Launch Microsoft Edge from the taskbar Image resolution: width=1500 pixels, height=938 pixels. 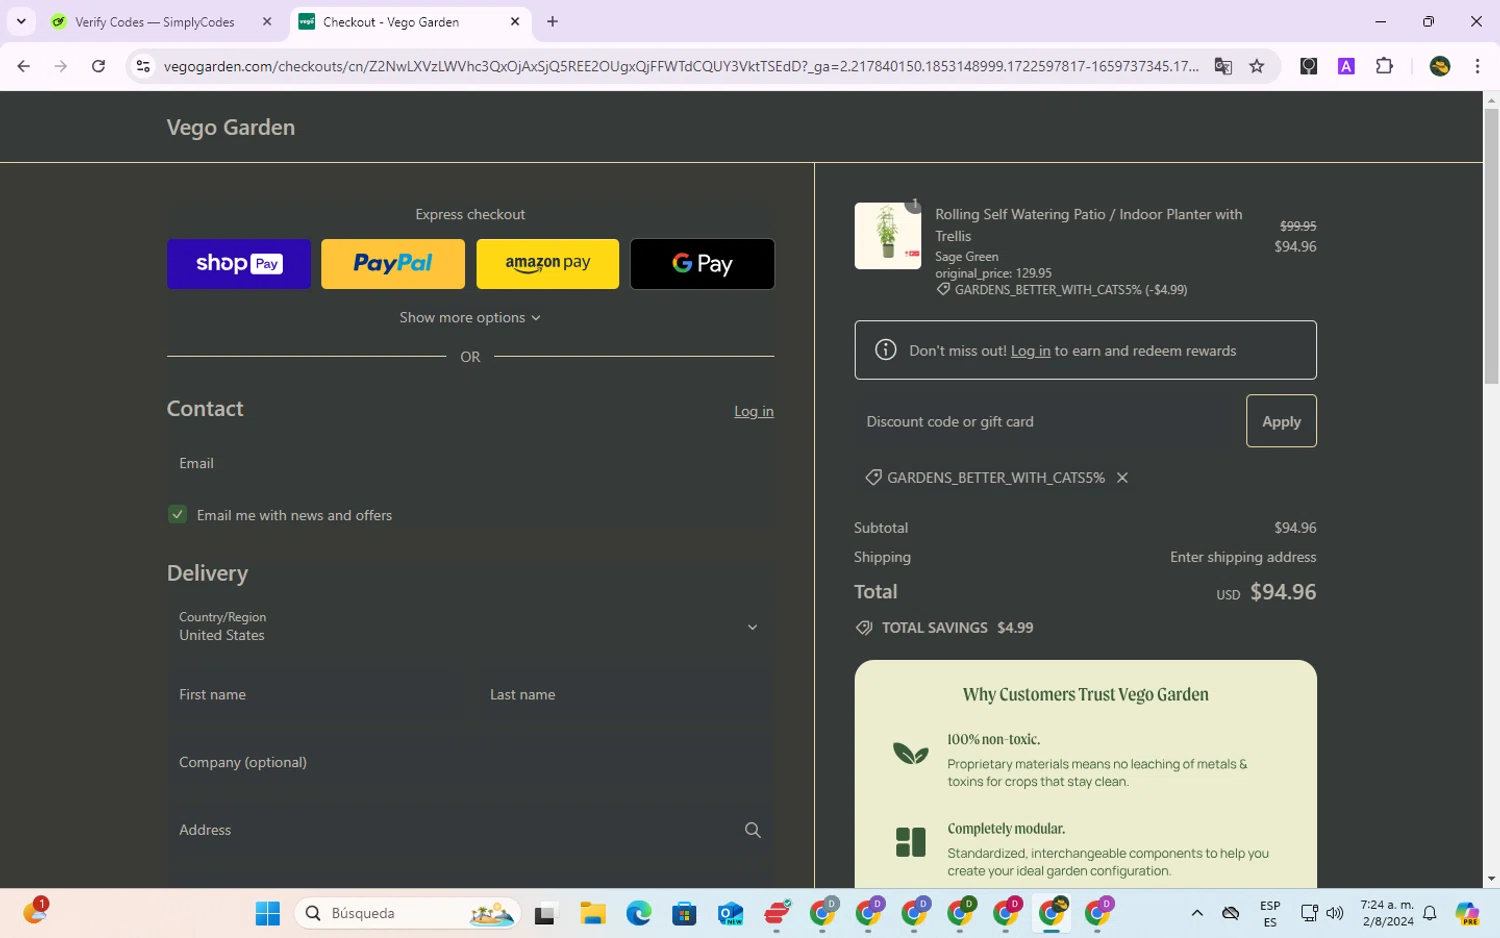pos(639,913)
